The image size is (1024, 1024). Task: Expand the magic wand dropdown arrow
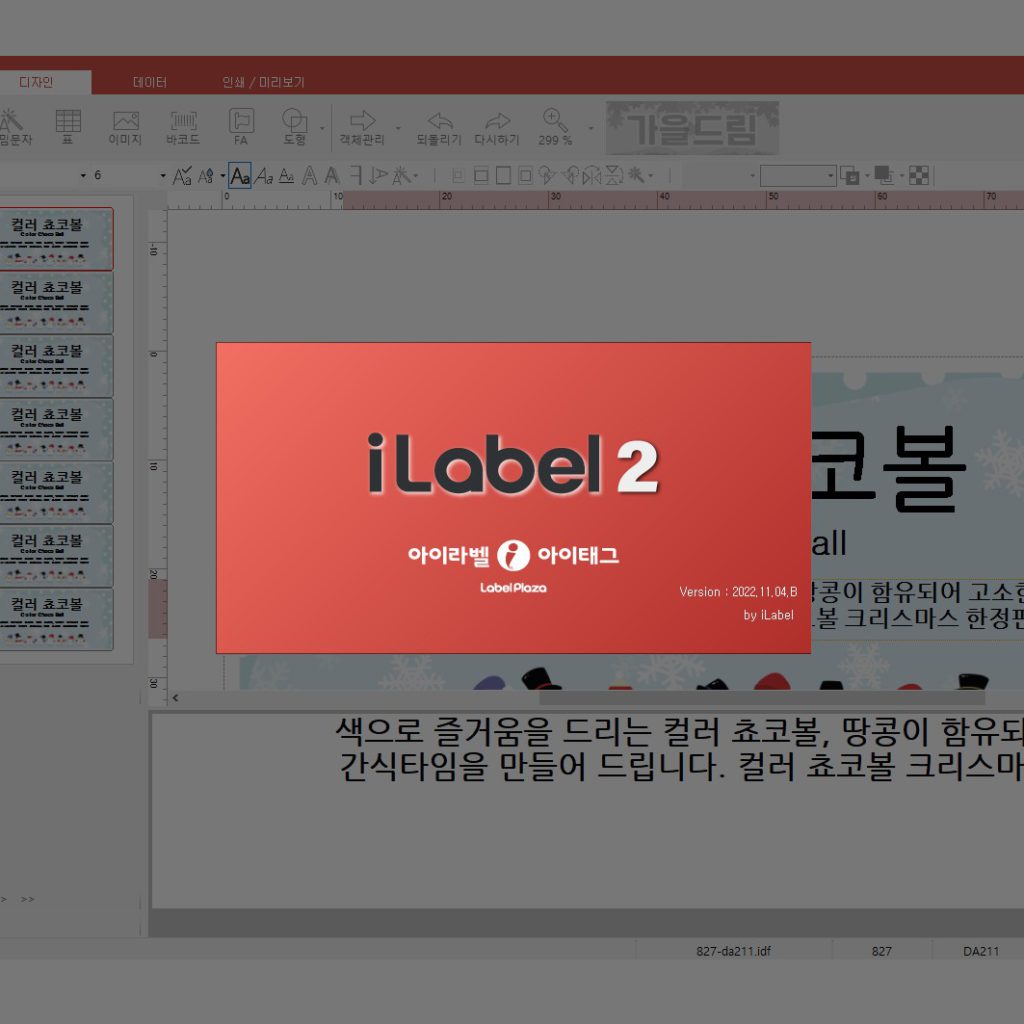click(650, 176)
